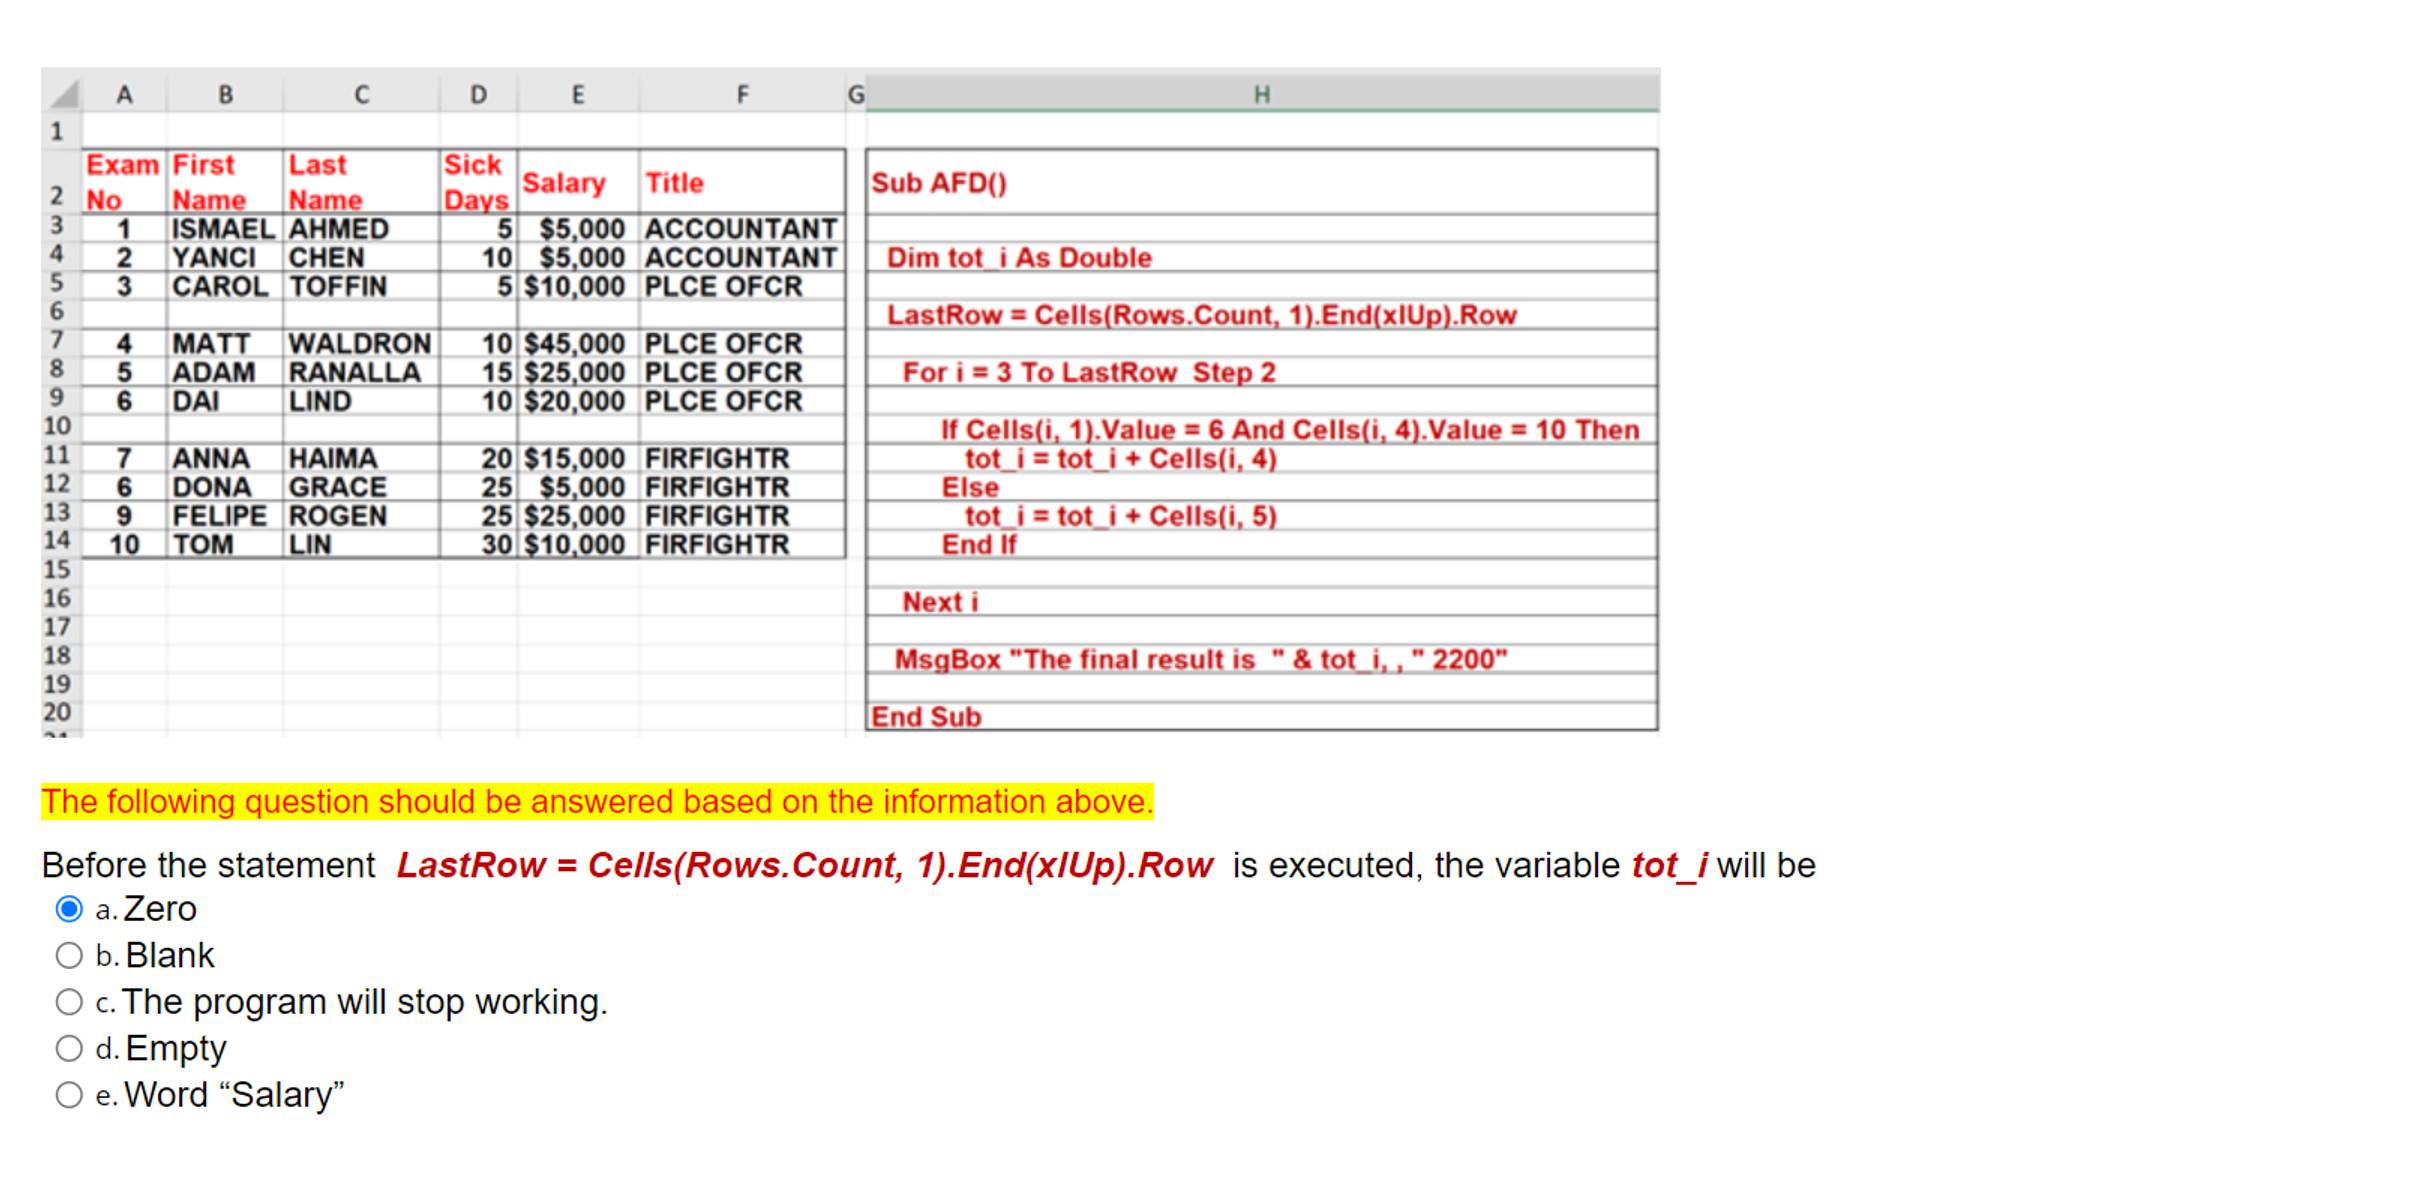Choose 'The program will stop working' option
The width and height of the screenshot is (2421, 1188).
click(x=68, y=1002)
